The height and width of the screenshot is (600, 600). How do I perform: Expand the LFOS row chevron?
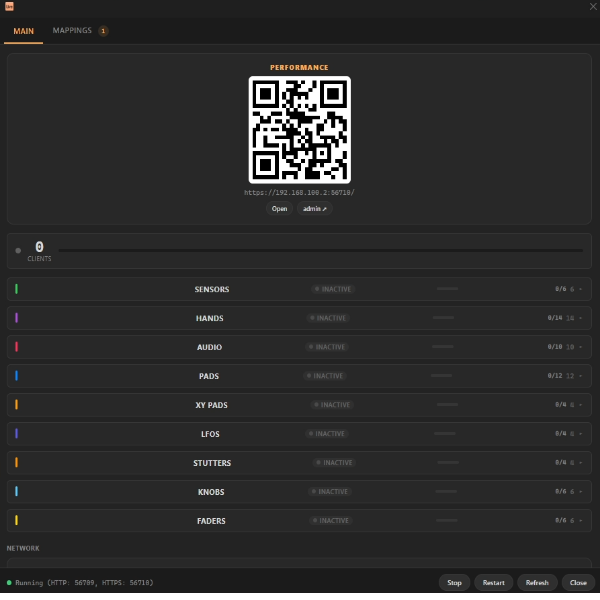tap(580, 434)
